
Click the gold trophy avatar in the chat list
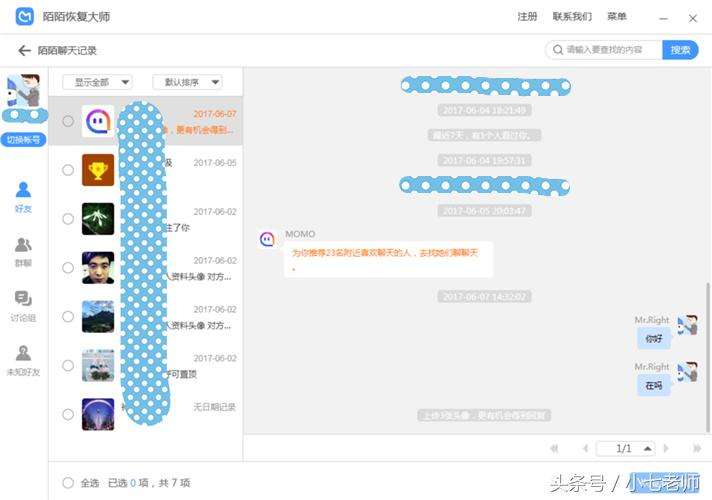click(98, 170)
